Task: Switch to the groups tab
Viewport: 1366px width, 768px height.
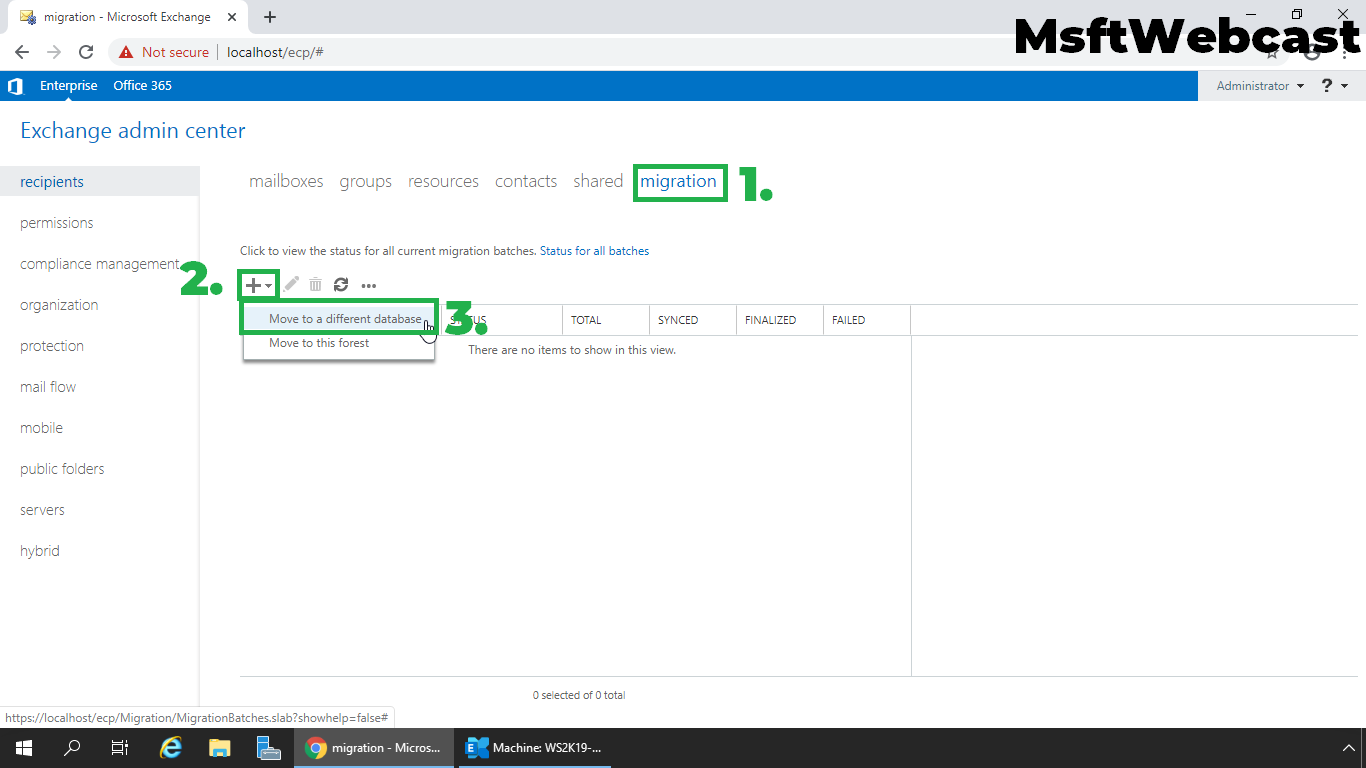Action: (365, 181)
